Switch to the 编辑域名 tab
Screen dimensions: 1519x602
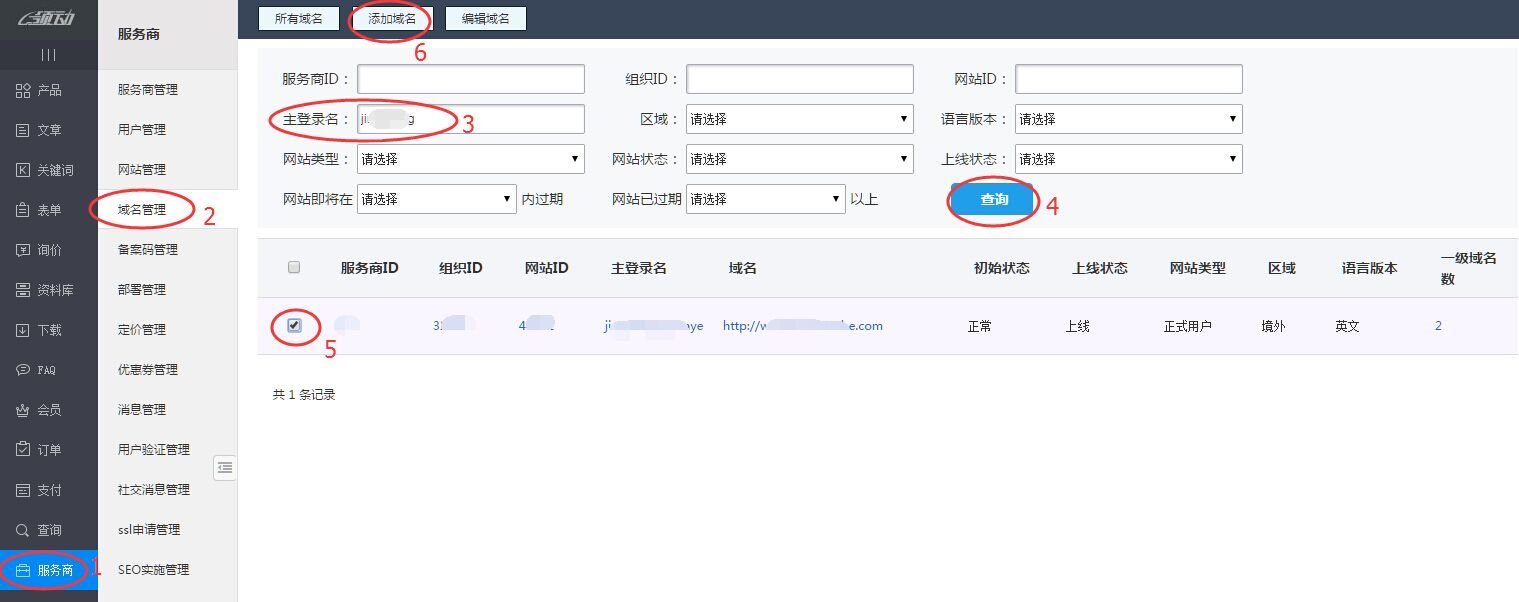[485, 19]
